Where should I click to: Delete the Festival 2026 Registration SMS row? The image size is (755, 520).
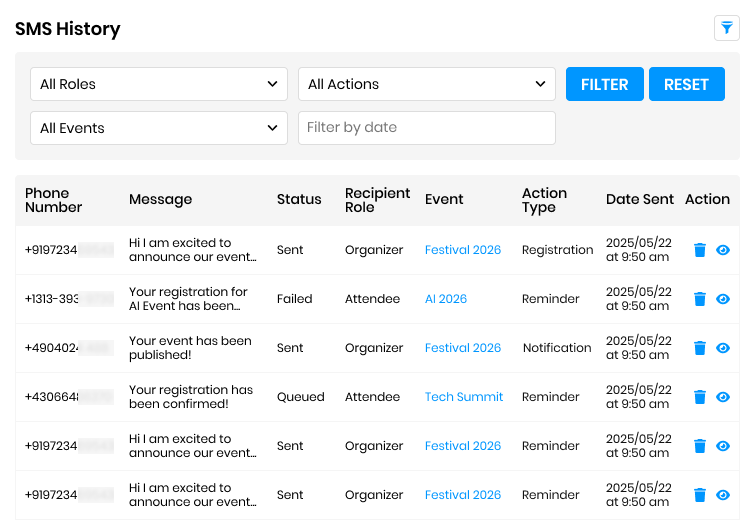click(x=700, y=250)
